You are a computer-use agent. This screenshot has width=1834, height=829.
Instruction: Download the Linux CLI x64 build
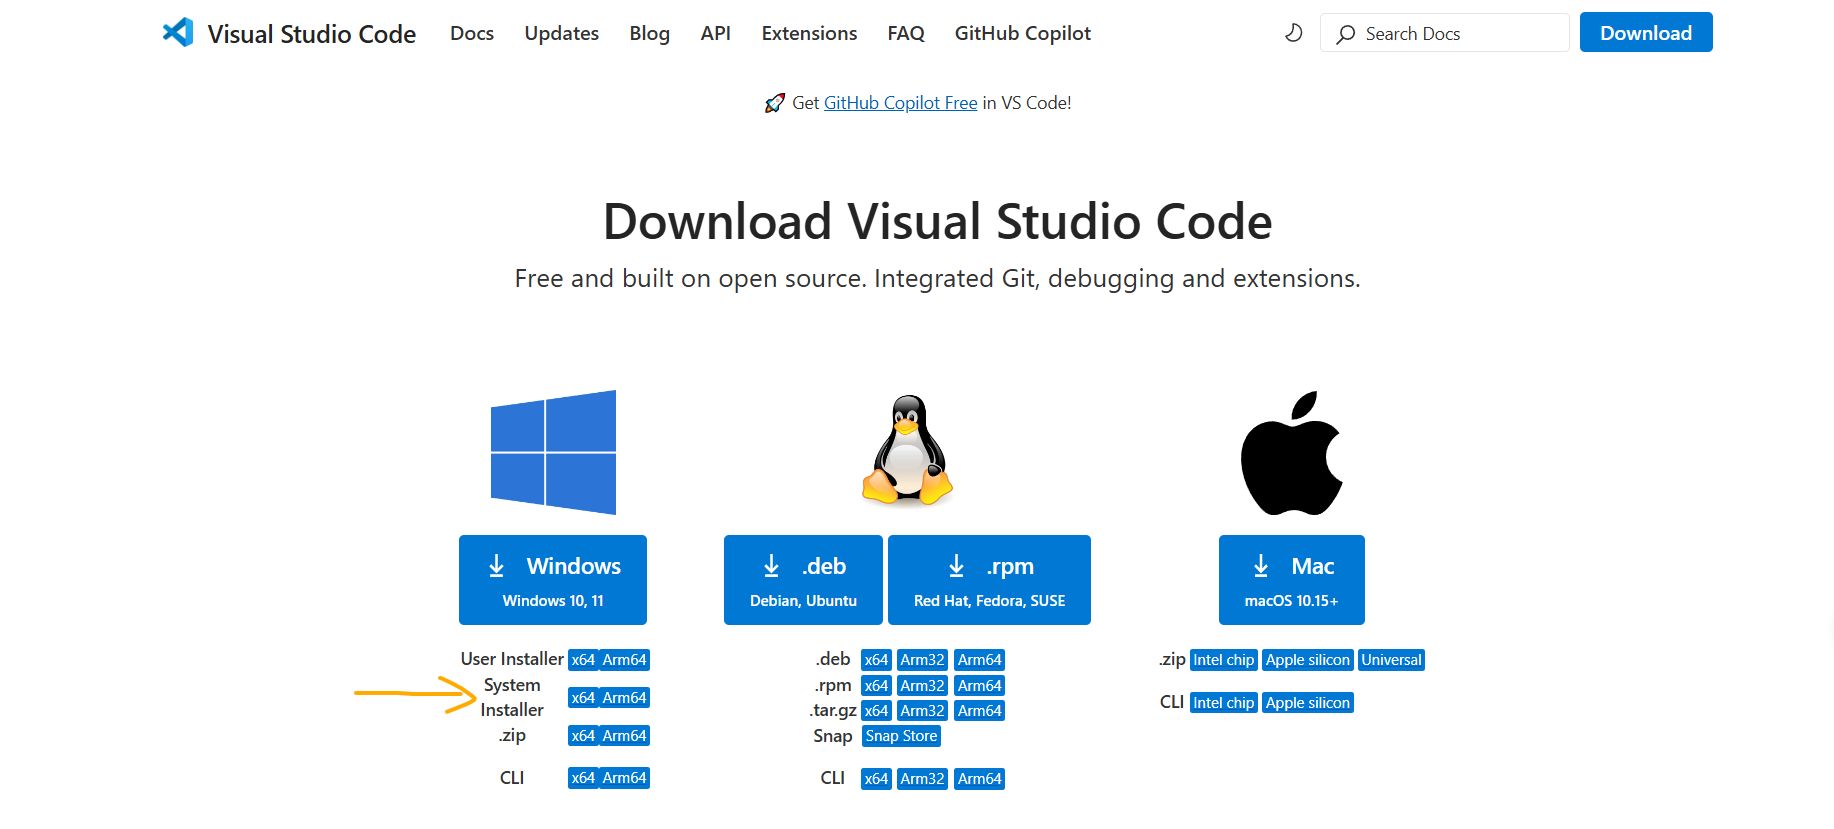(876, 779)
